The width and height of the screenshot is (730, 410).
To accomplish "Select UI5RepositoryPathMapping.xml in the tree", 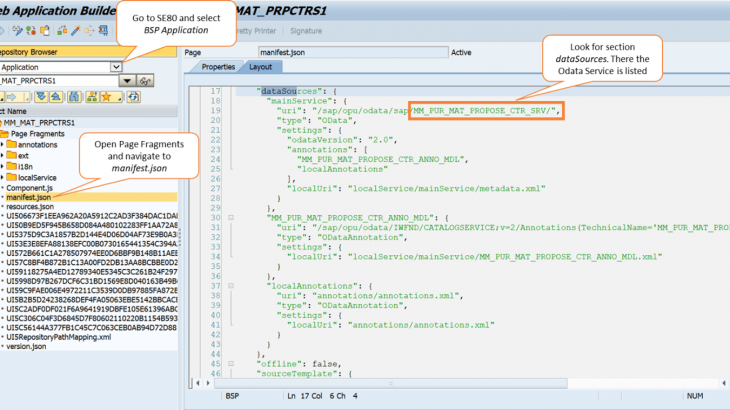I will pos(59,337).
